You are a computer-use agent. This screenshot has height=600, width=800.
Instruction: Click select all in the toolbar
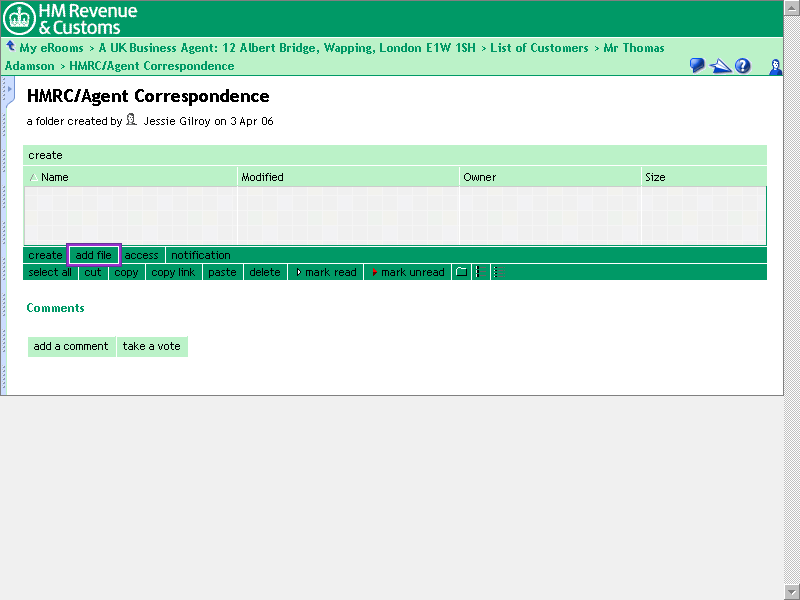[50, 272]
